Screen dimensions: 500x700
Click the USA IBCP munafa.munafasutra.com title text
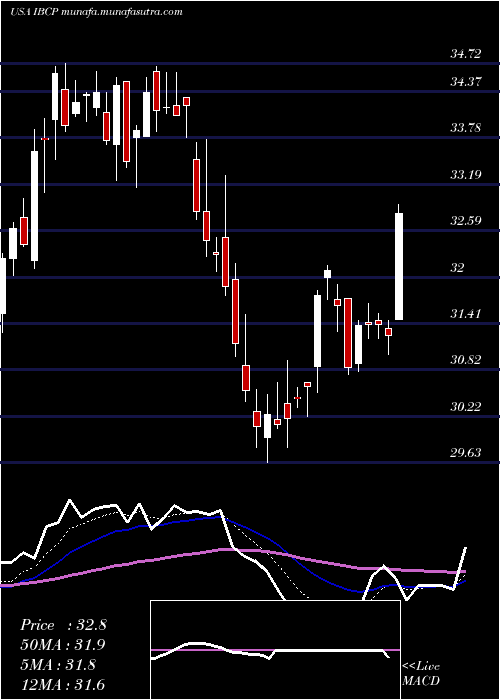tap(96, 12)
